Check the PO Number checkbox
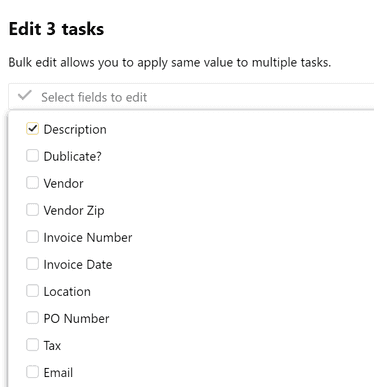This screenshot has width=374, height=387. point(32,318)
